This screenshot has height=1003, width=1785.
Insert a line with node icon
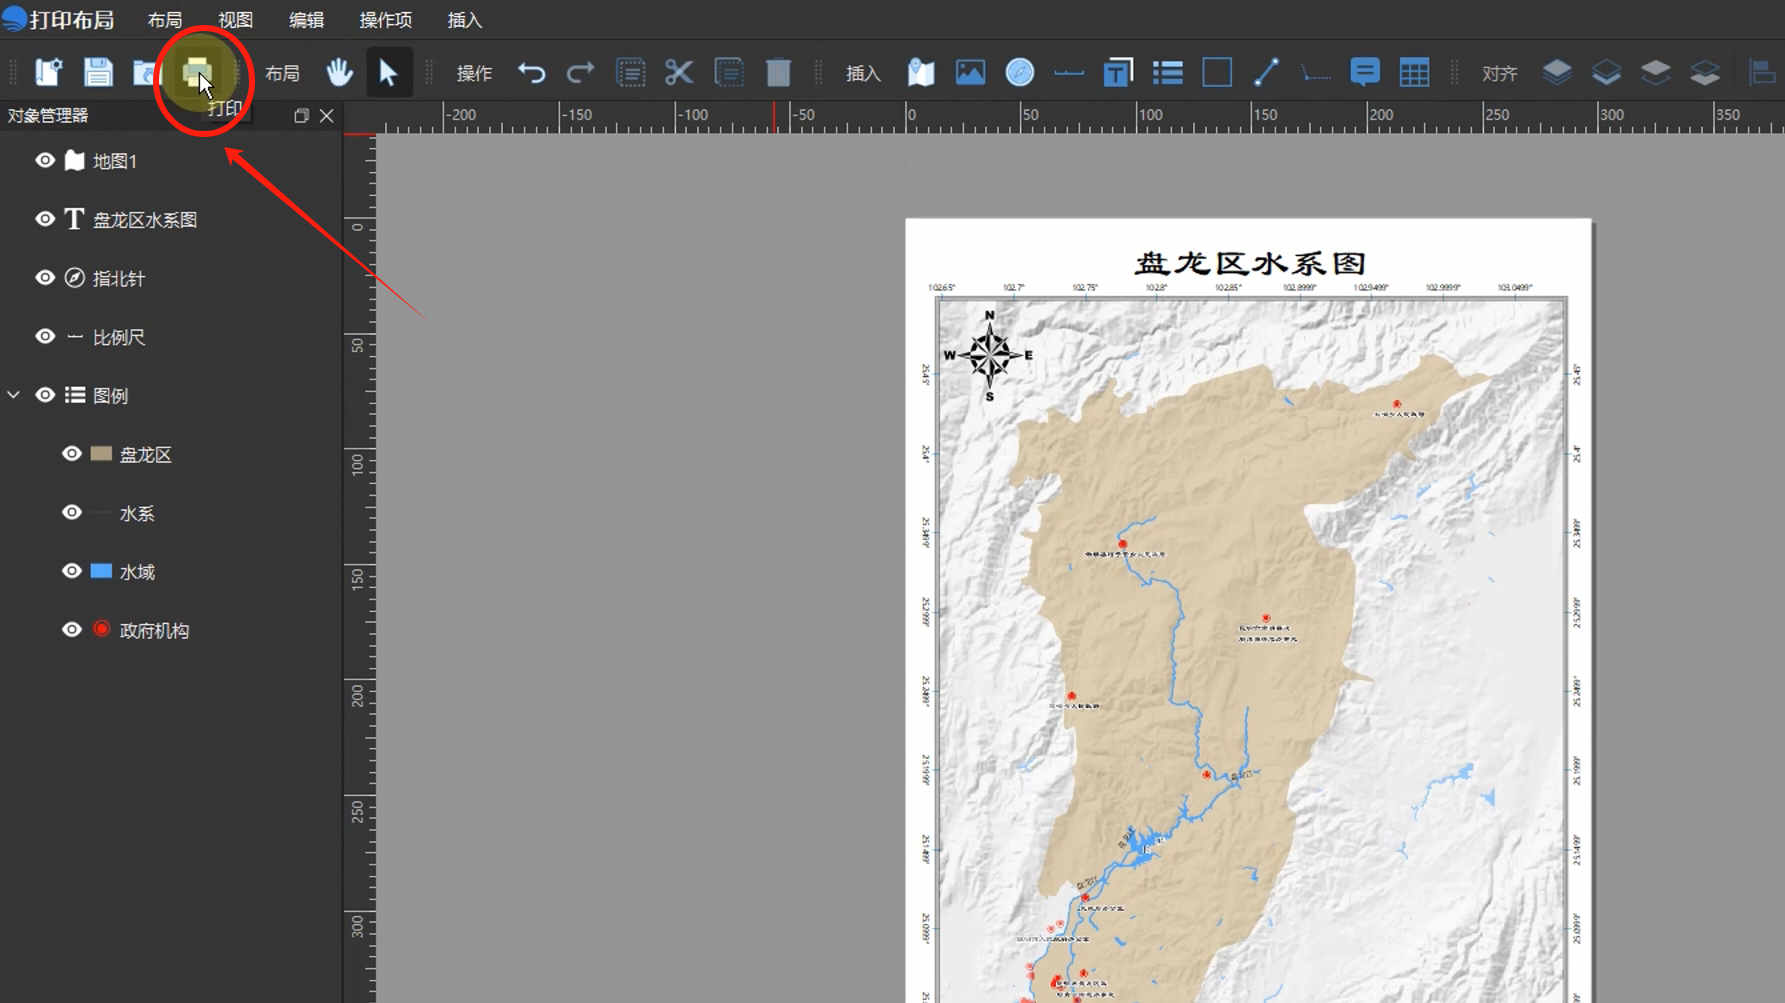[x=1266, y=73]
